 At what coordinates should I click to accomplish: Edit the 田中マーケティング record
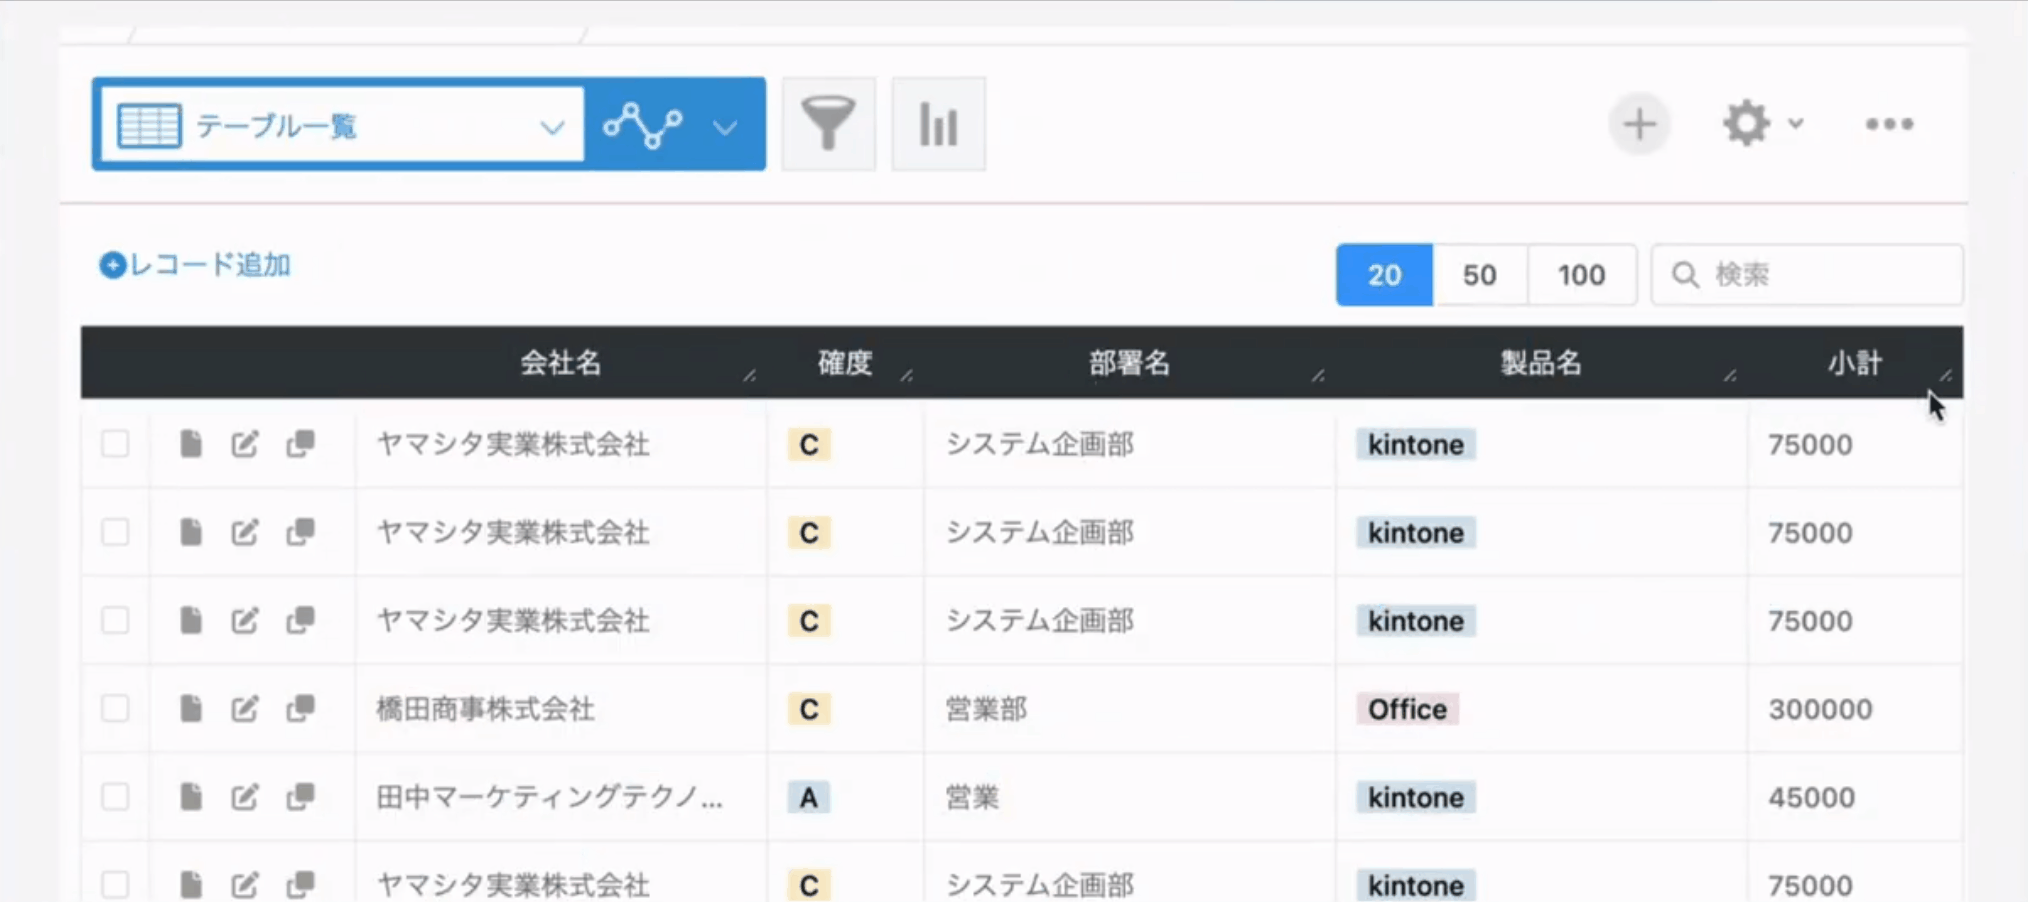(x=245, y=796)
